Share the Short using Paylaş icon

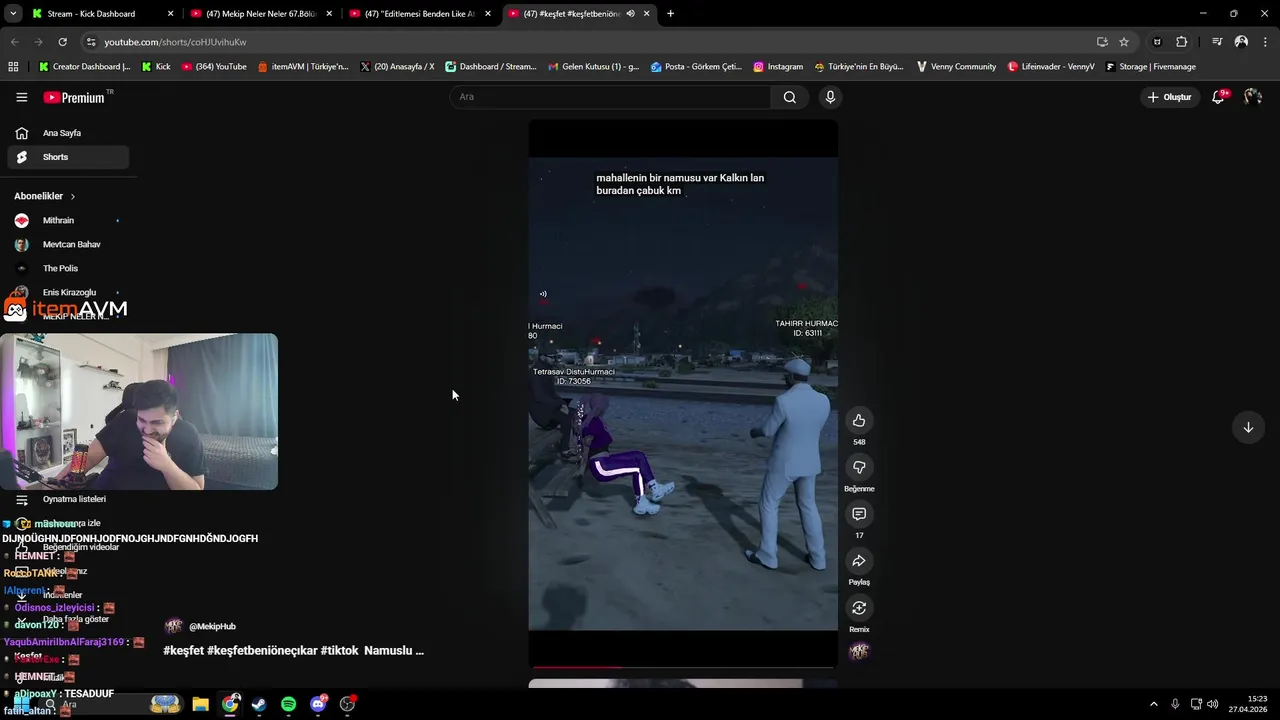point(859,561)
